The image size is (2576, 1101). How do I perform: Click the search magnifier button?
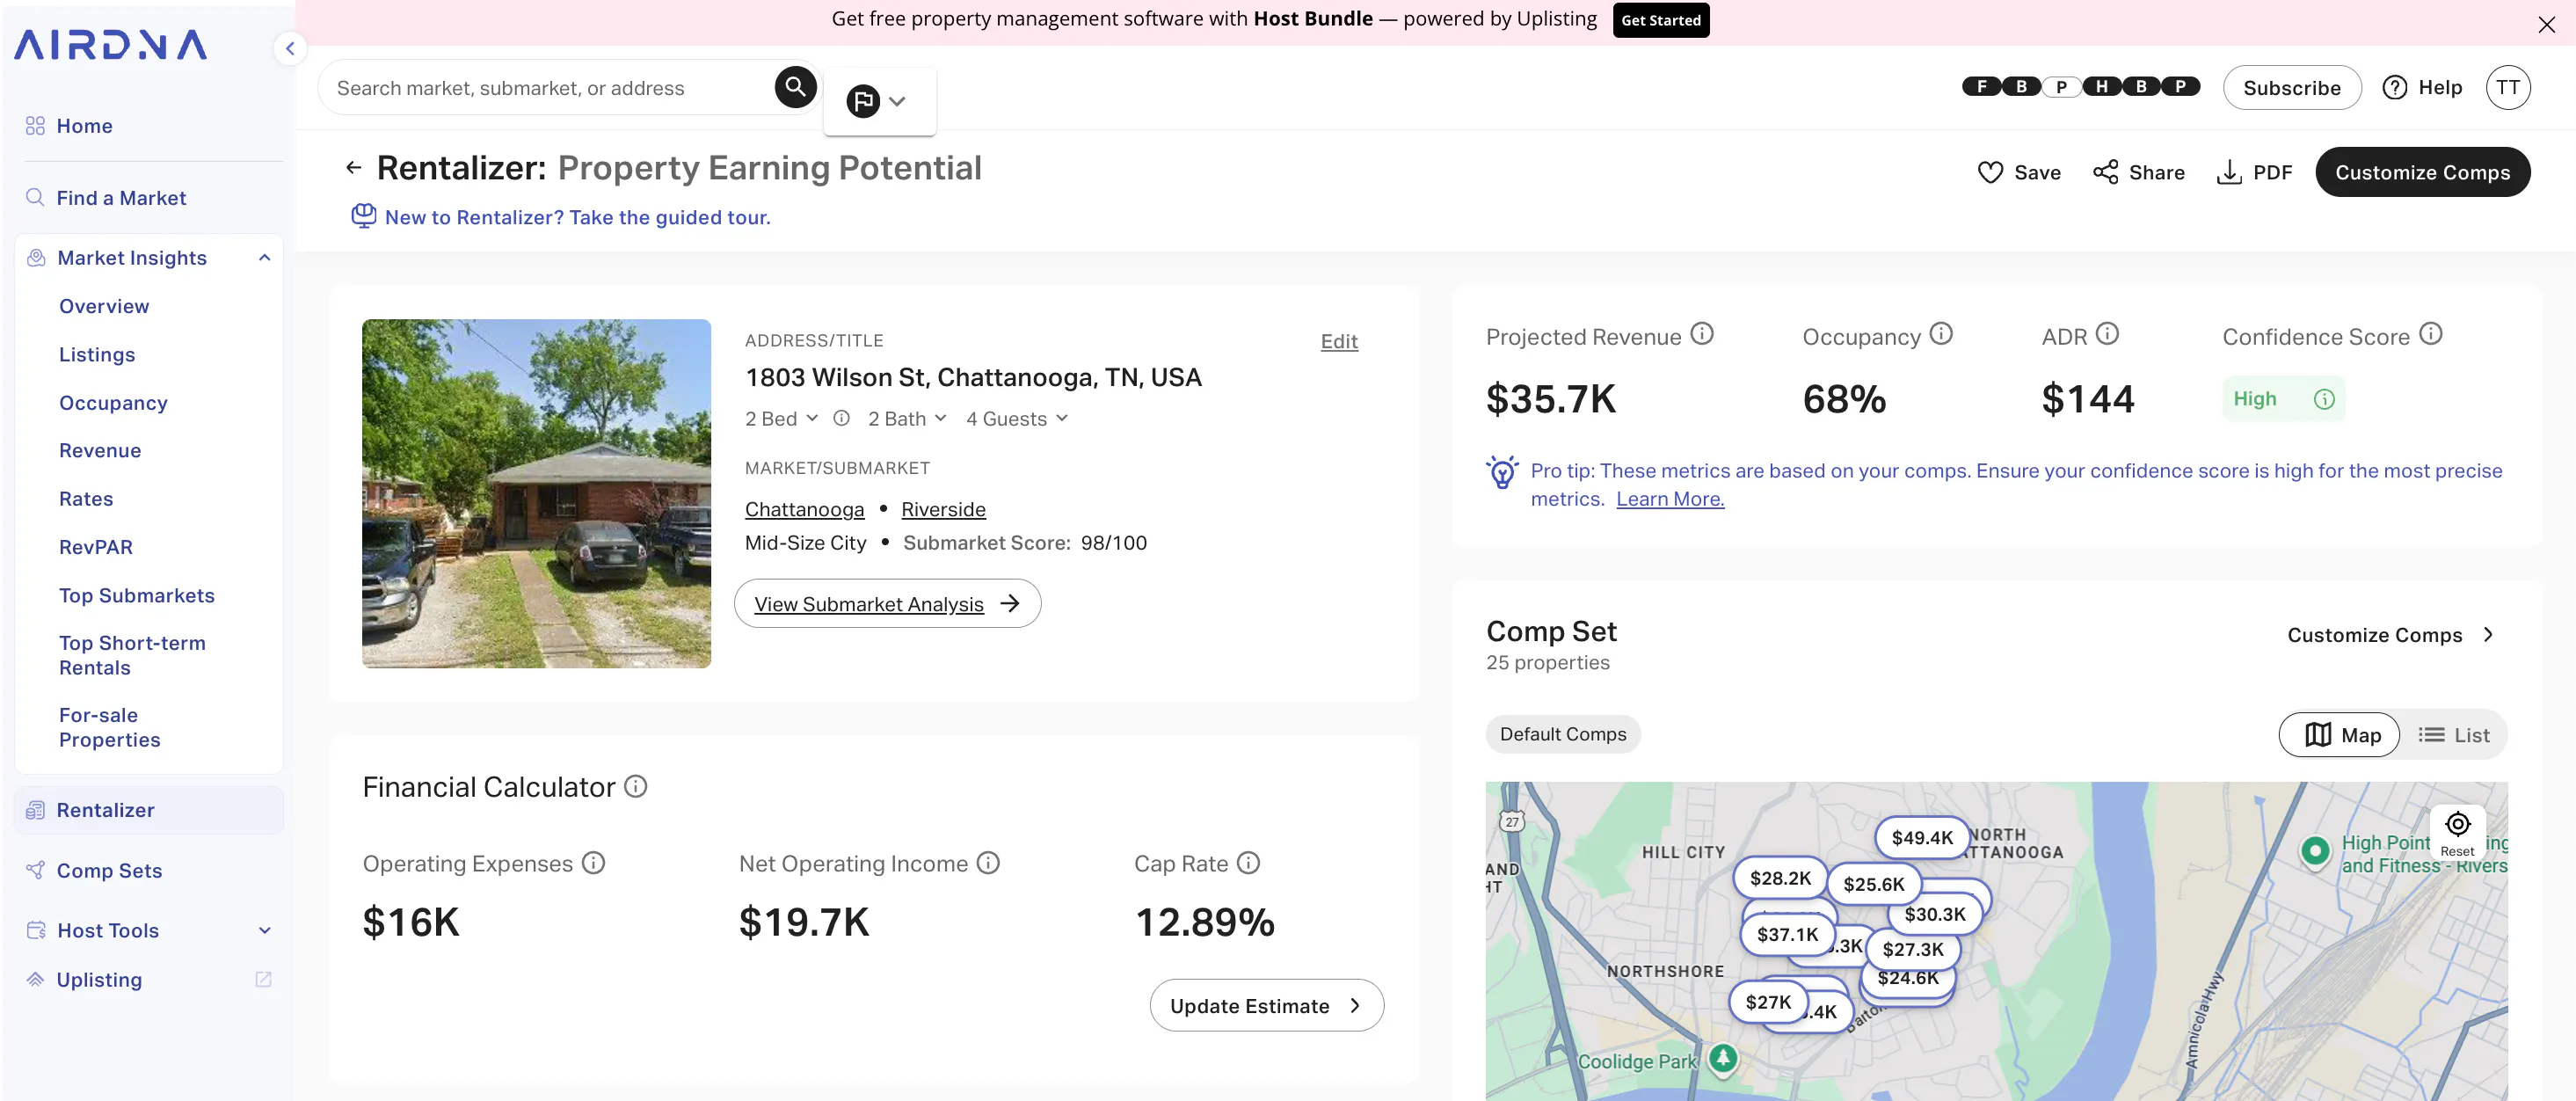[795, 87]
